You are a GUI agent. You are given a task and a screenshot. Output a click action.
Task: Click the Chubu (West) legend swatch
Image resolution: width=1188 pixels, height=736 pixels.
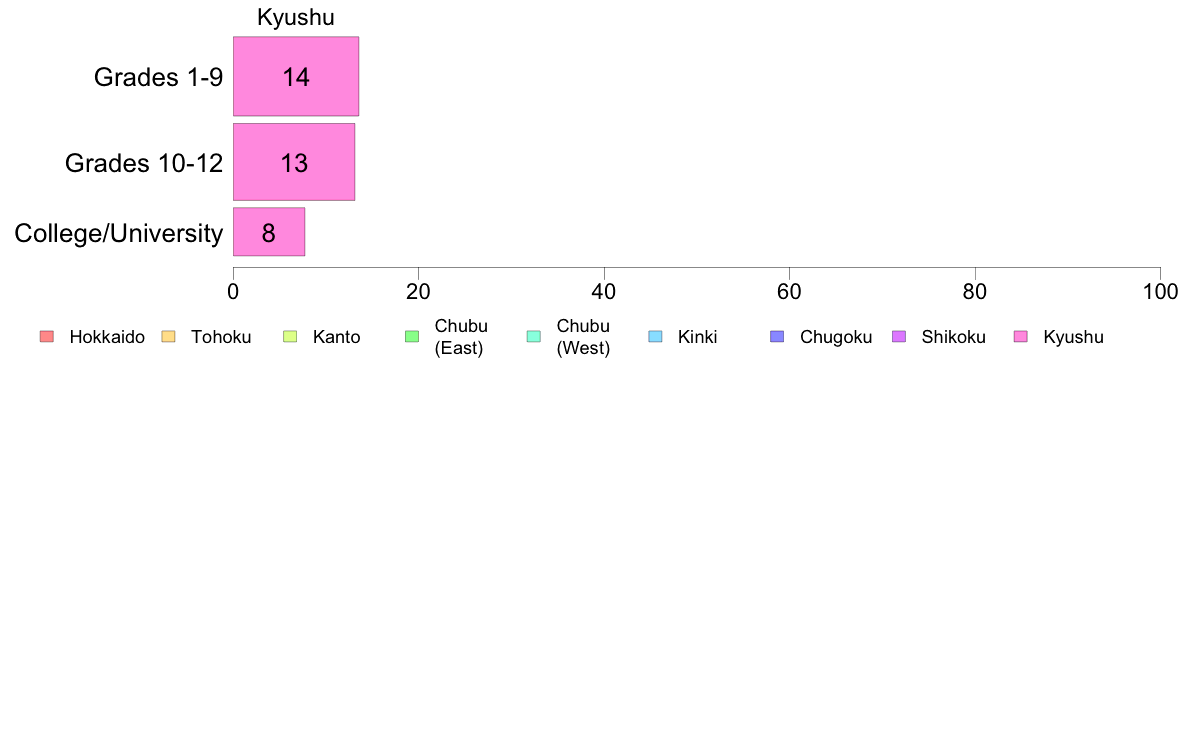pyautogui.click(x=534, y=337)
